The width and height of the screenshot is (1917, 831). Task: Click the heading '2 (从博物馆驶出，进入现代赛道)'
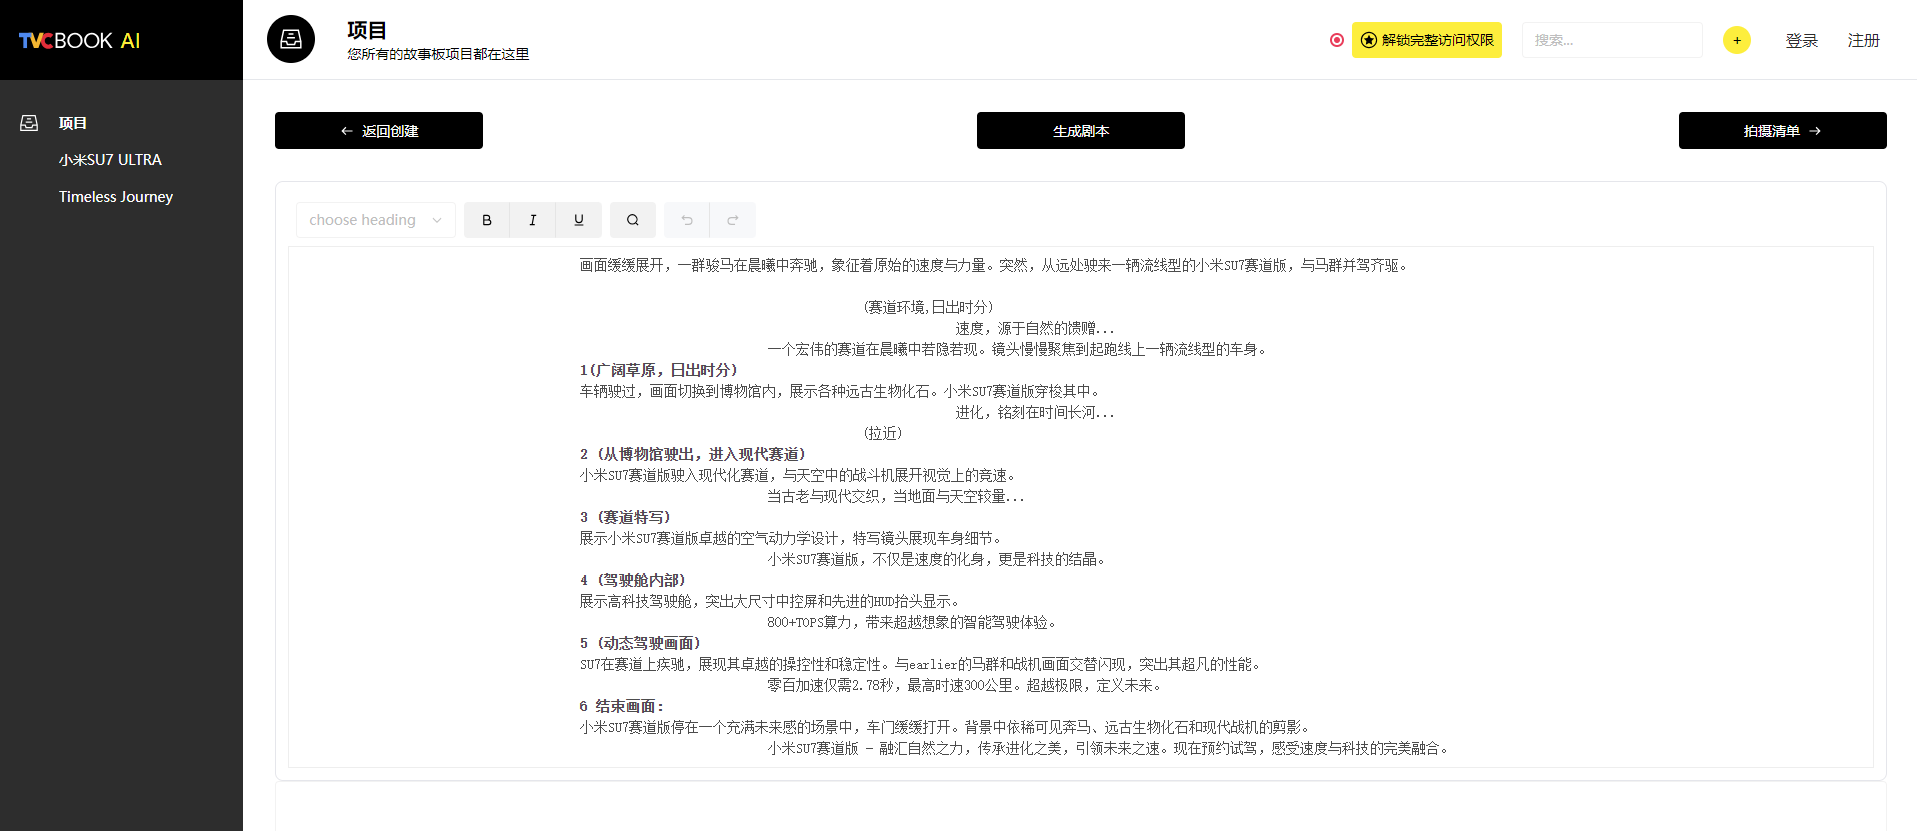tap(692, 454)
